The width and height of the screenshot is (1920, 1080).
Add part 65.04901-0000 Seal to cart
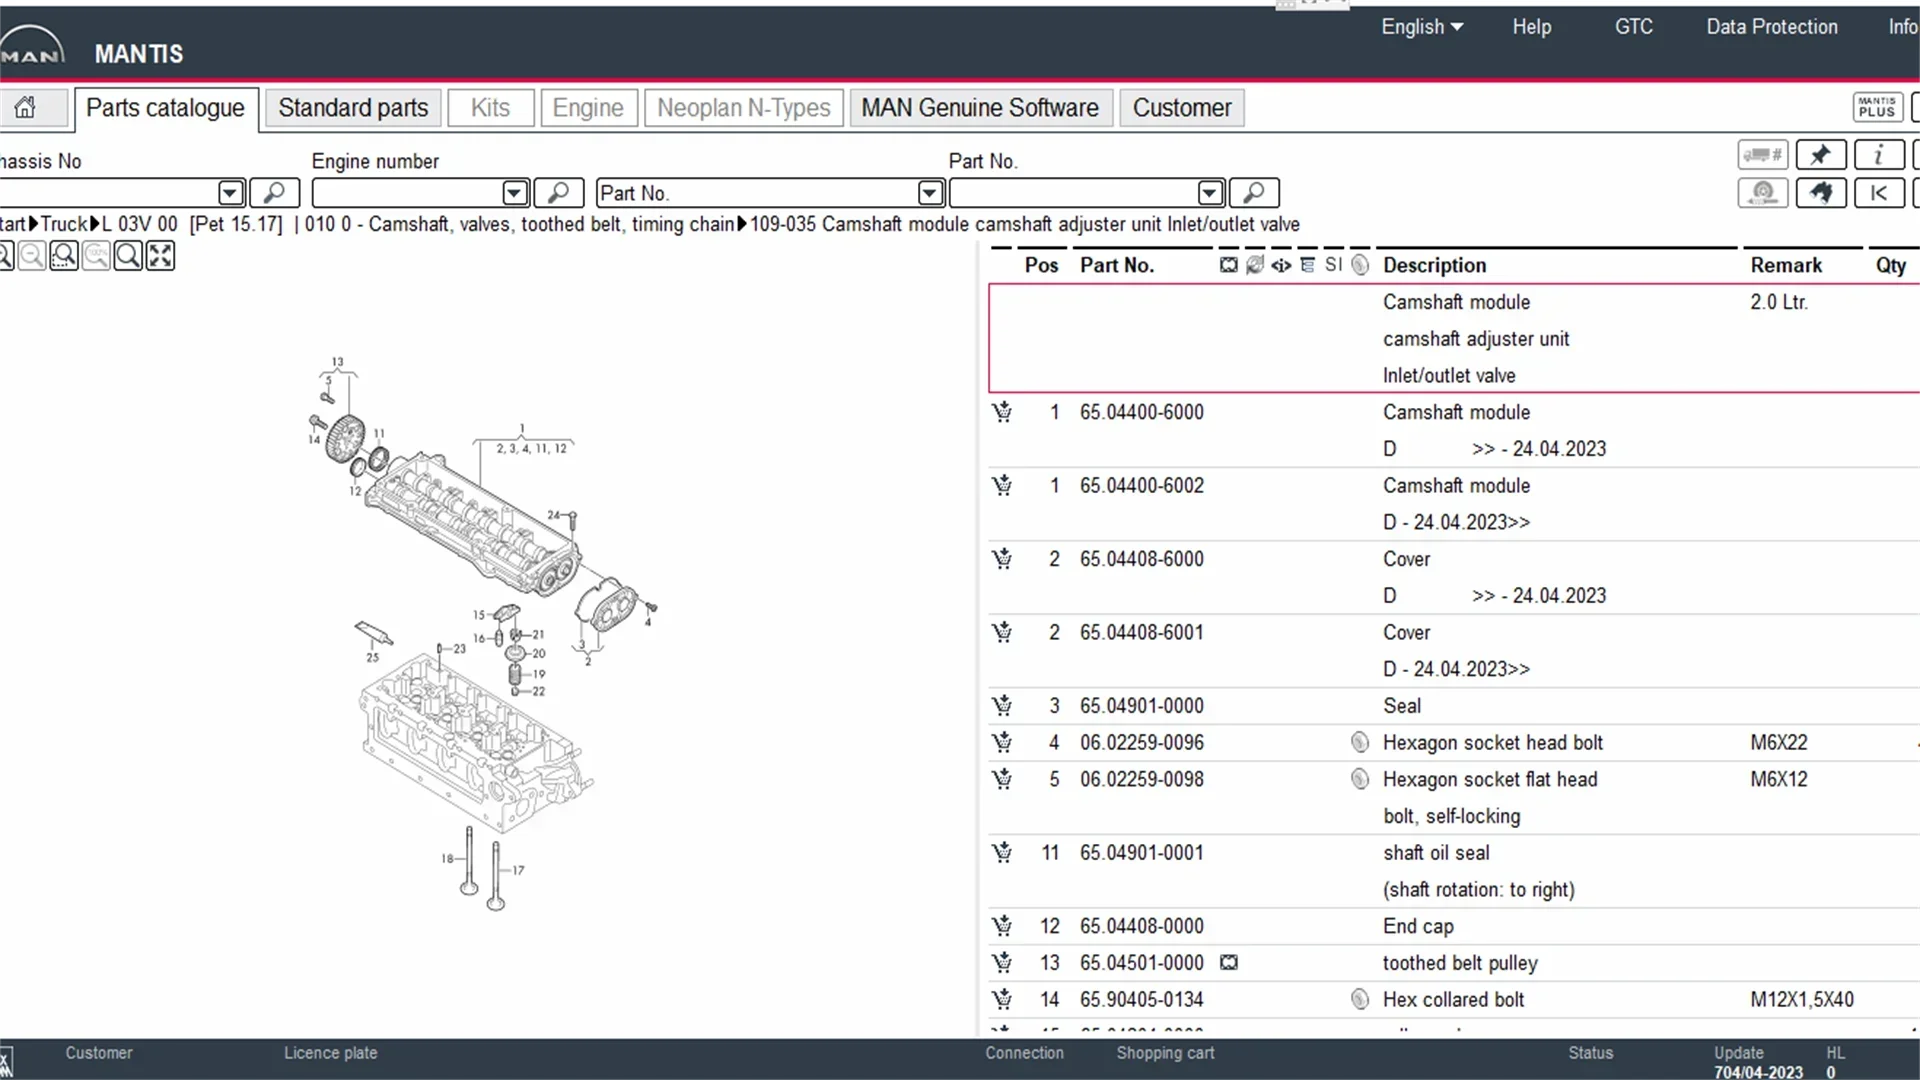tap(1002, 706)
